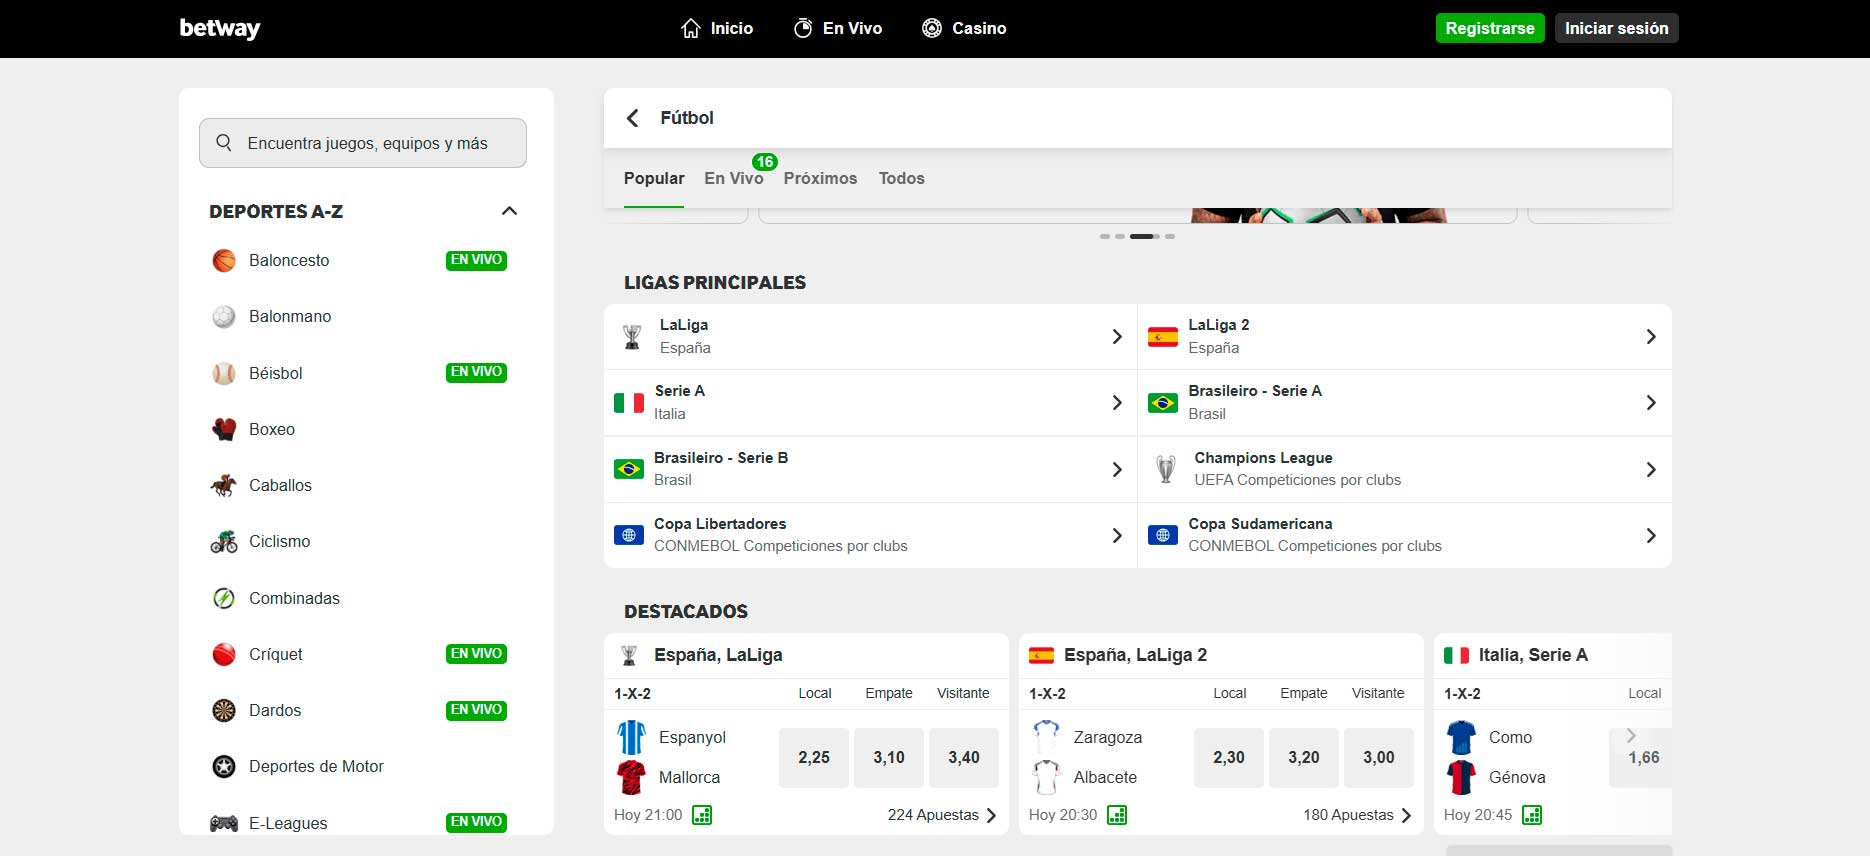Image resolution: width=1870 pixels, height=856 pixels.
Task: Click the Iniciar sesión button
Action: [x=1616, y=28]
